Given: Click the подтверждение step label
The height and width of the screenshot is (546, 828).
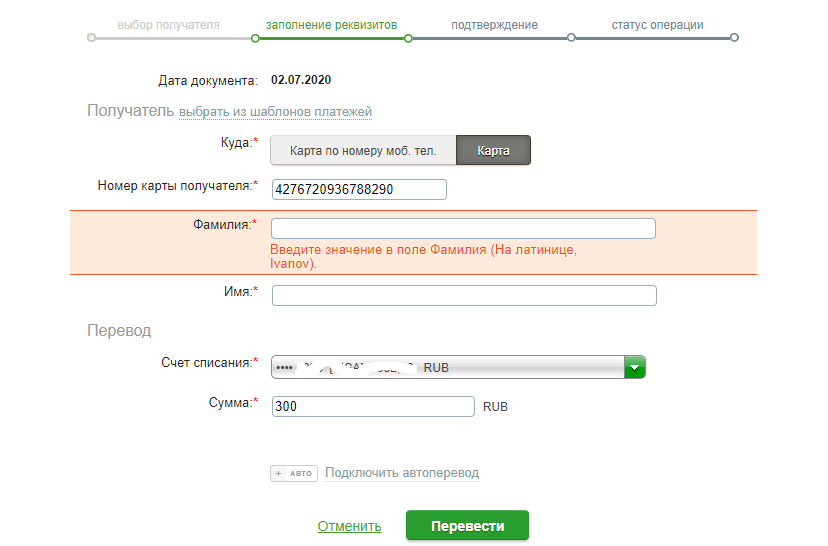Looking at the screenshot, I should click(x=494, y=25).
